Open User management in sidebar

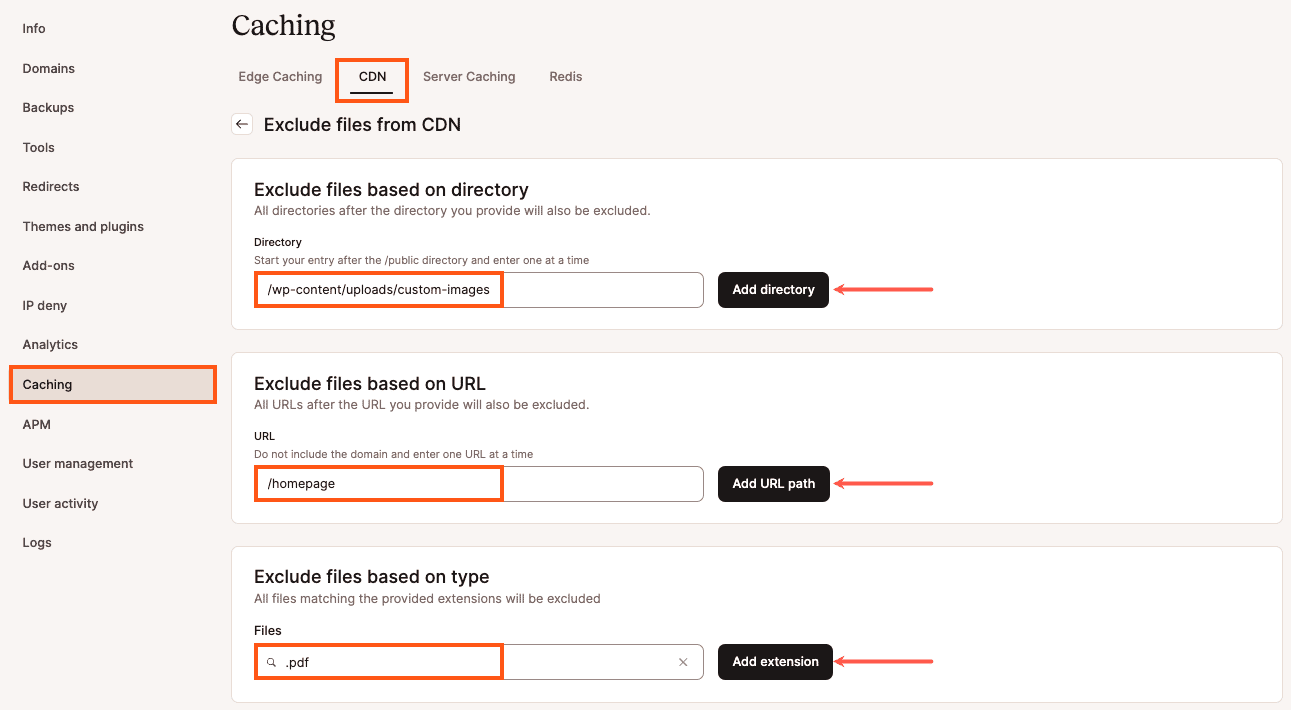coord(78,463)
